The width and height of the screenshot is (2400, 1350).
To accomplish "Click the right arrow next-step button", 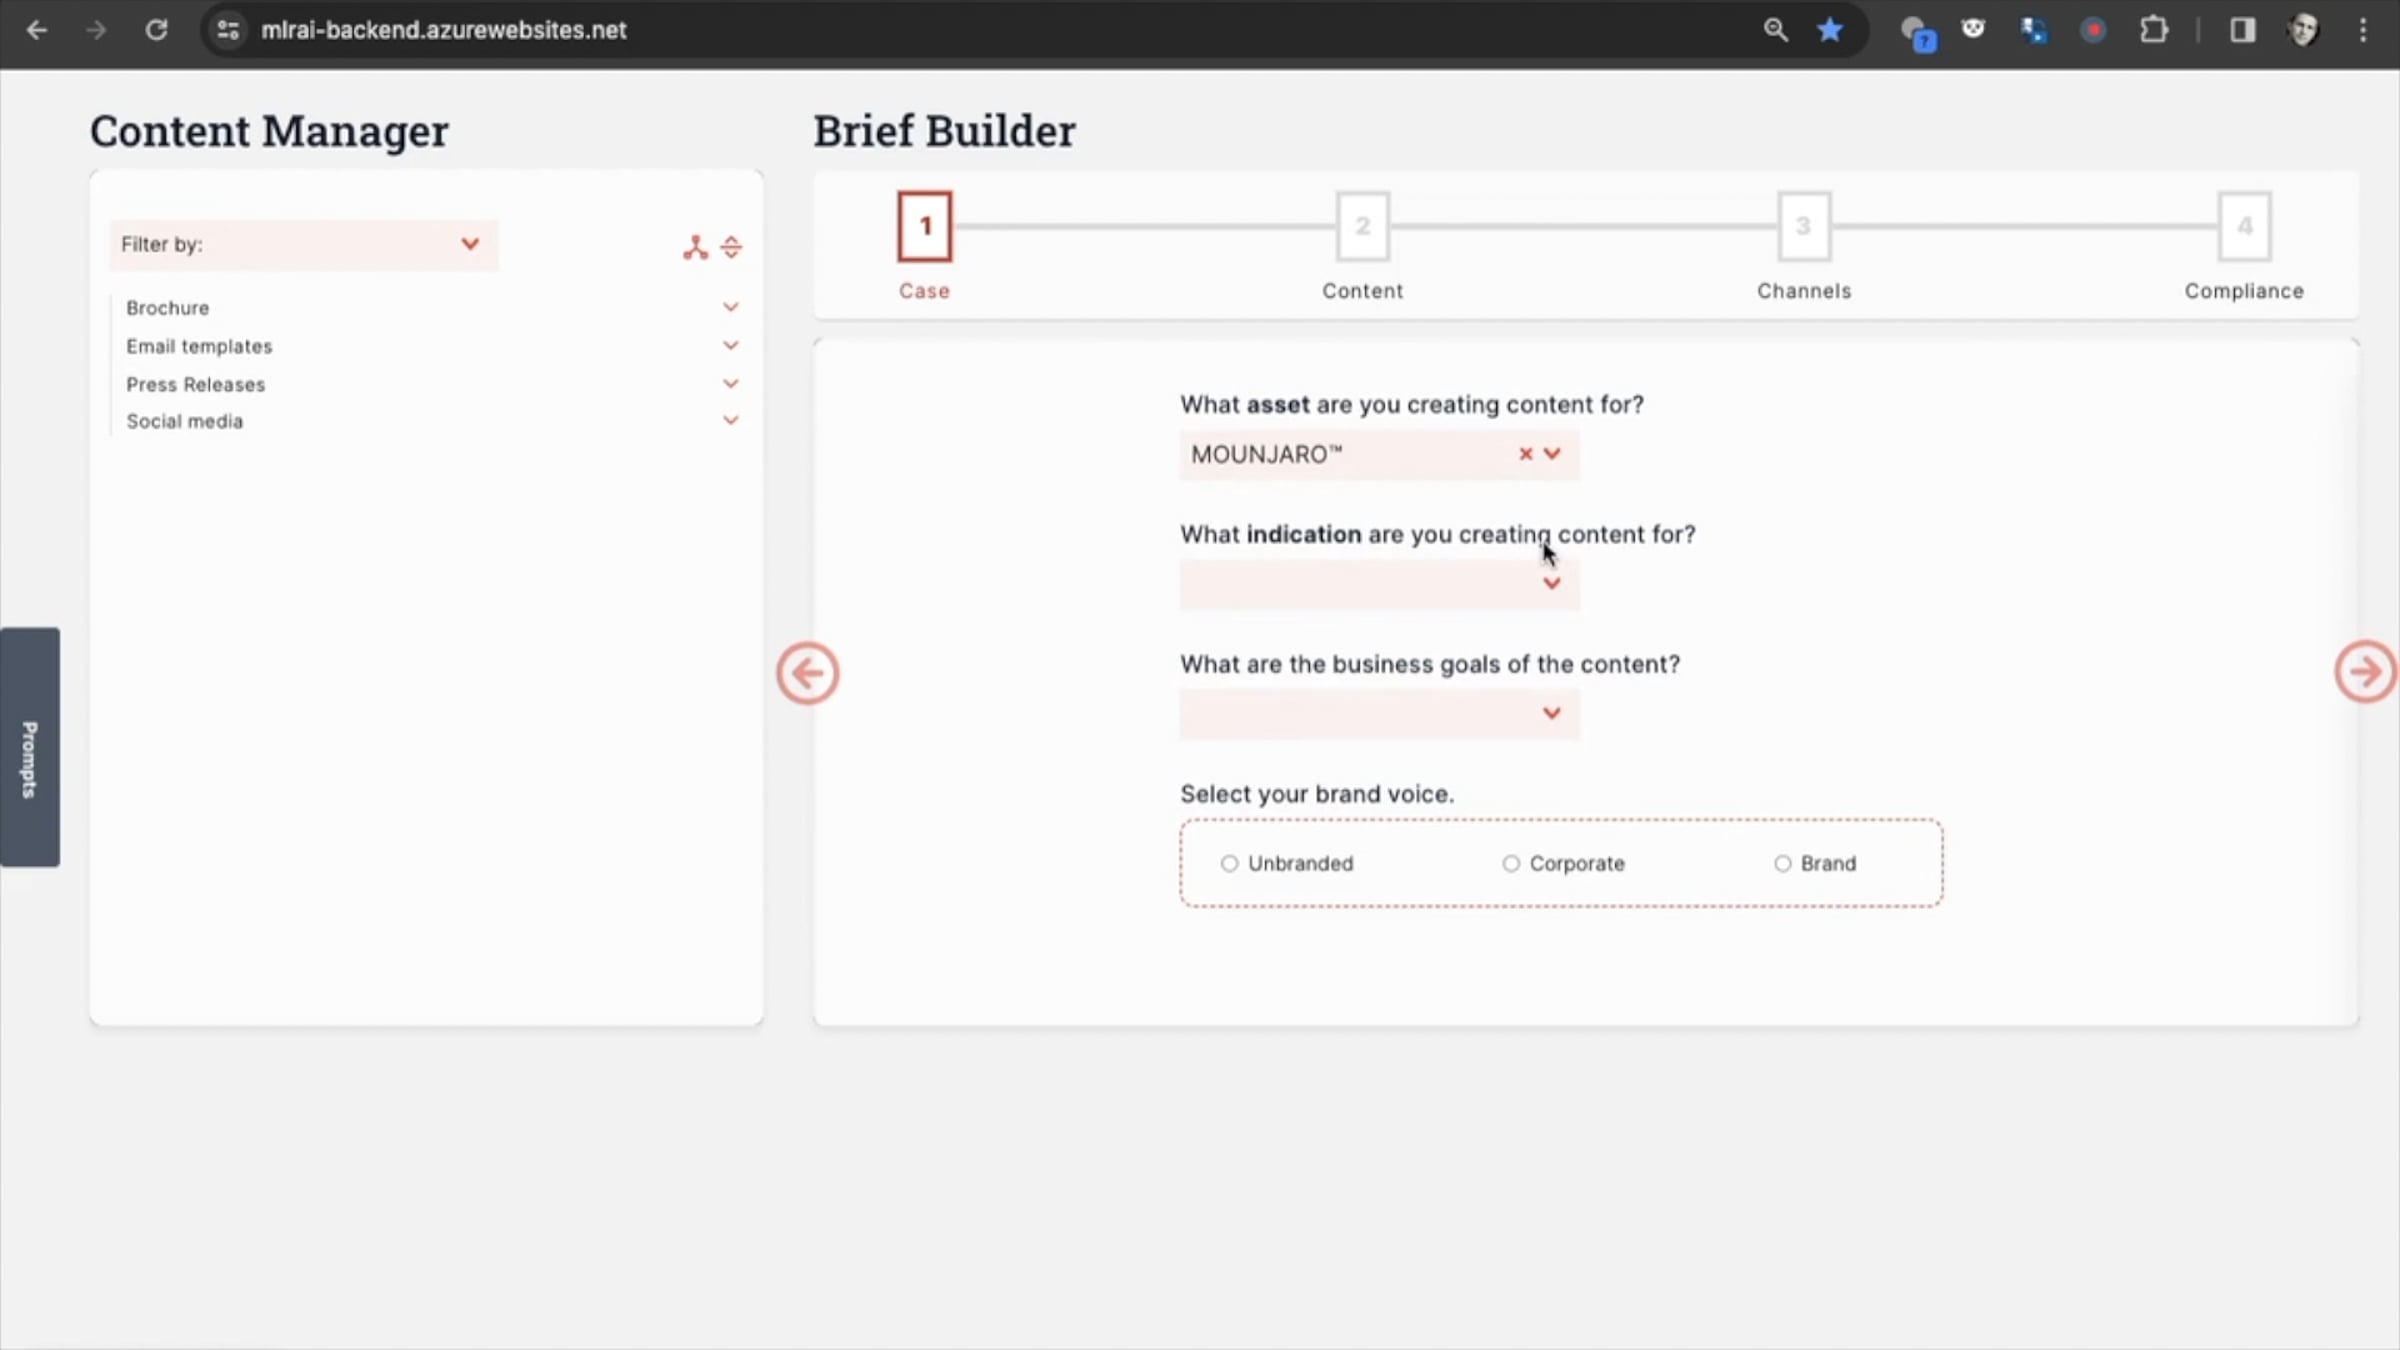I will (x=2364, y=672).
